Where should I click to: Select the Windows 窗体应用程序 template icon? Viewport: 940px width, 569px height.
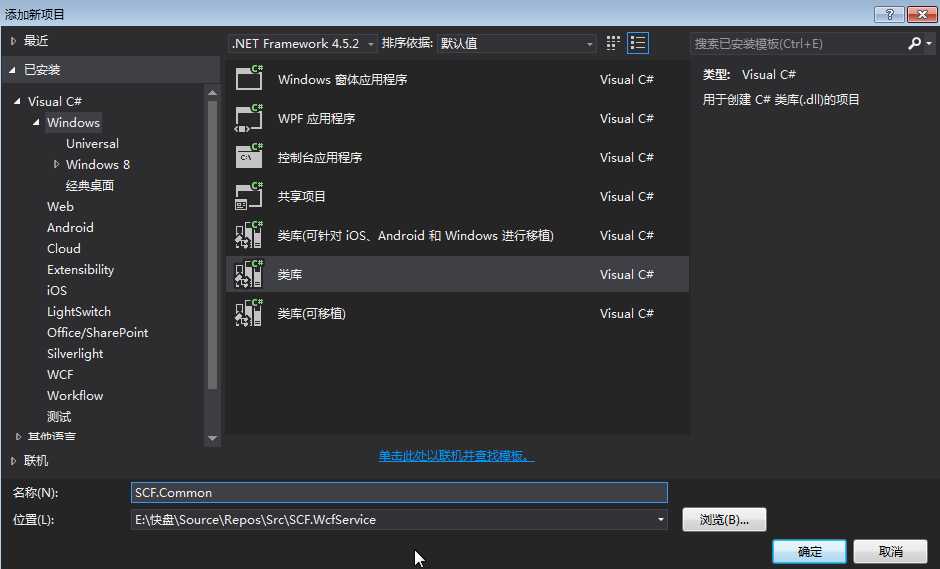[x=249, y=78]
